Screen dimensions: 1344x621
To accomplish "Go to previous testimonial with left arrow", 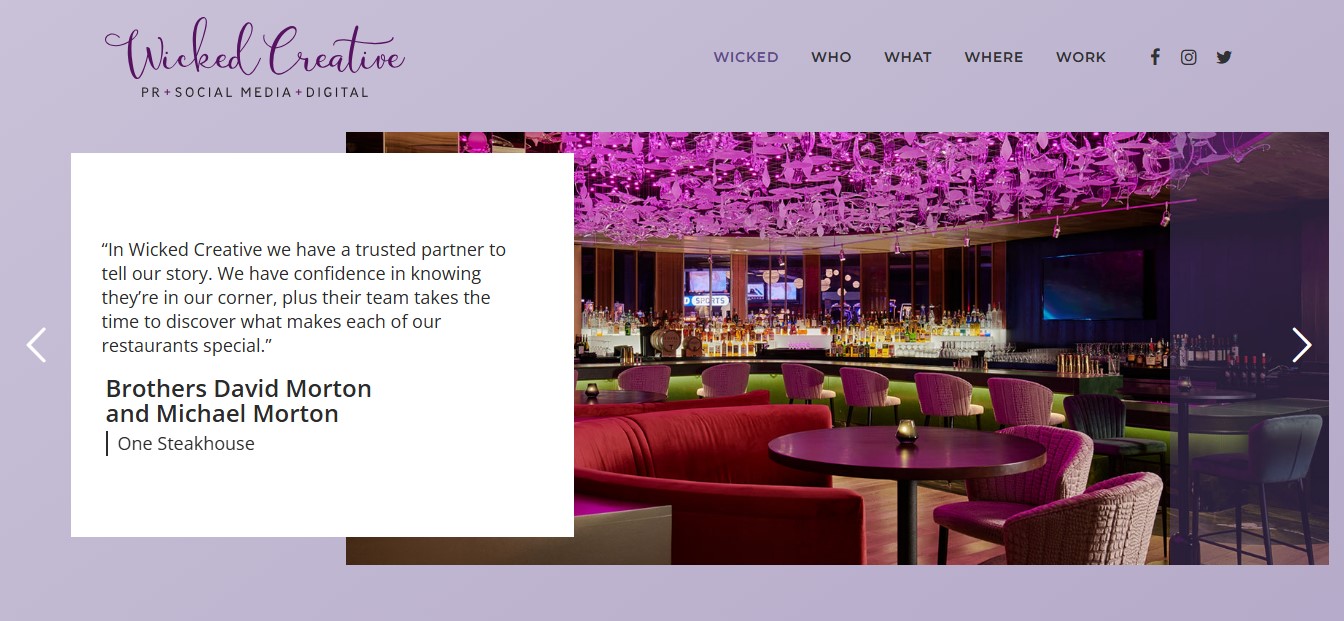I will click(36, 345).
